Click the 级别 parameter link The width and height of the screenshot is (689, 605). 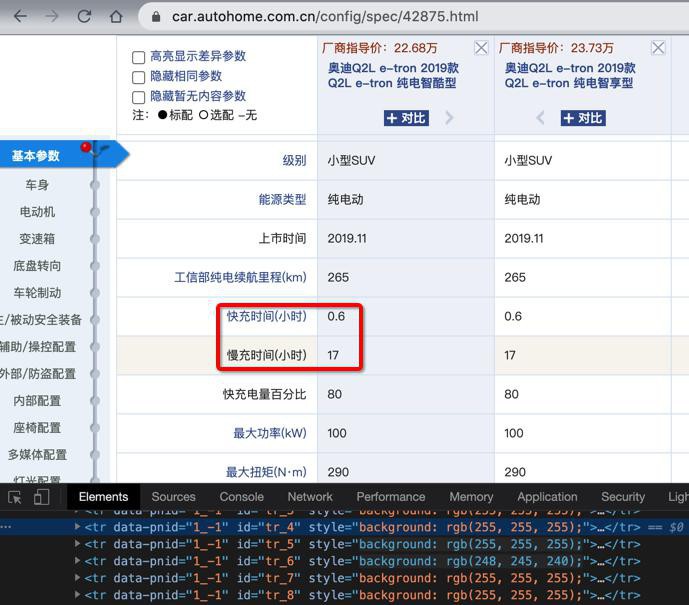tap(294, 160)
